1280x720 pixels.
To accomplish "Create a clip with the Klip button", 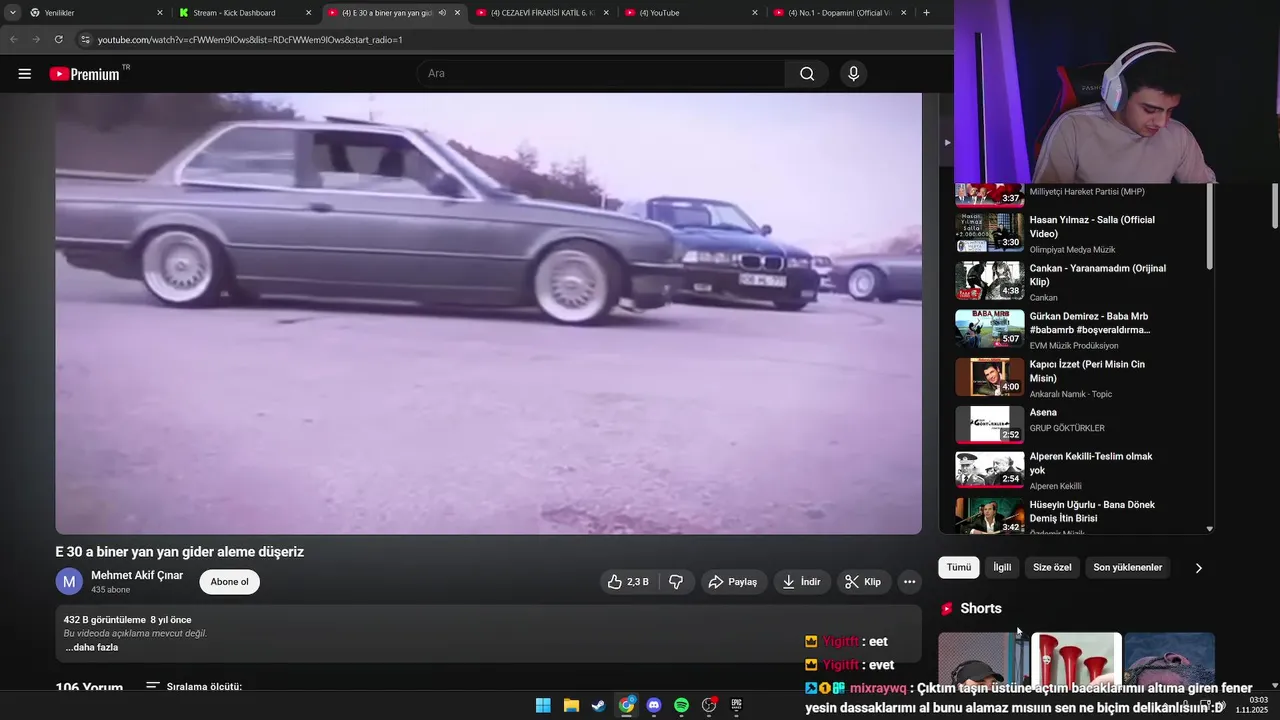I will point(863,582).
